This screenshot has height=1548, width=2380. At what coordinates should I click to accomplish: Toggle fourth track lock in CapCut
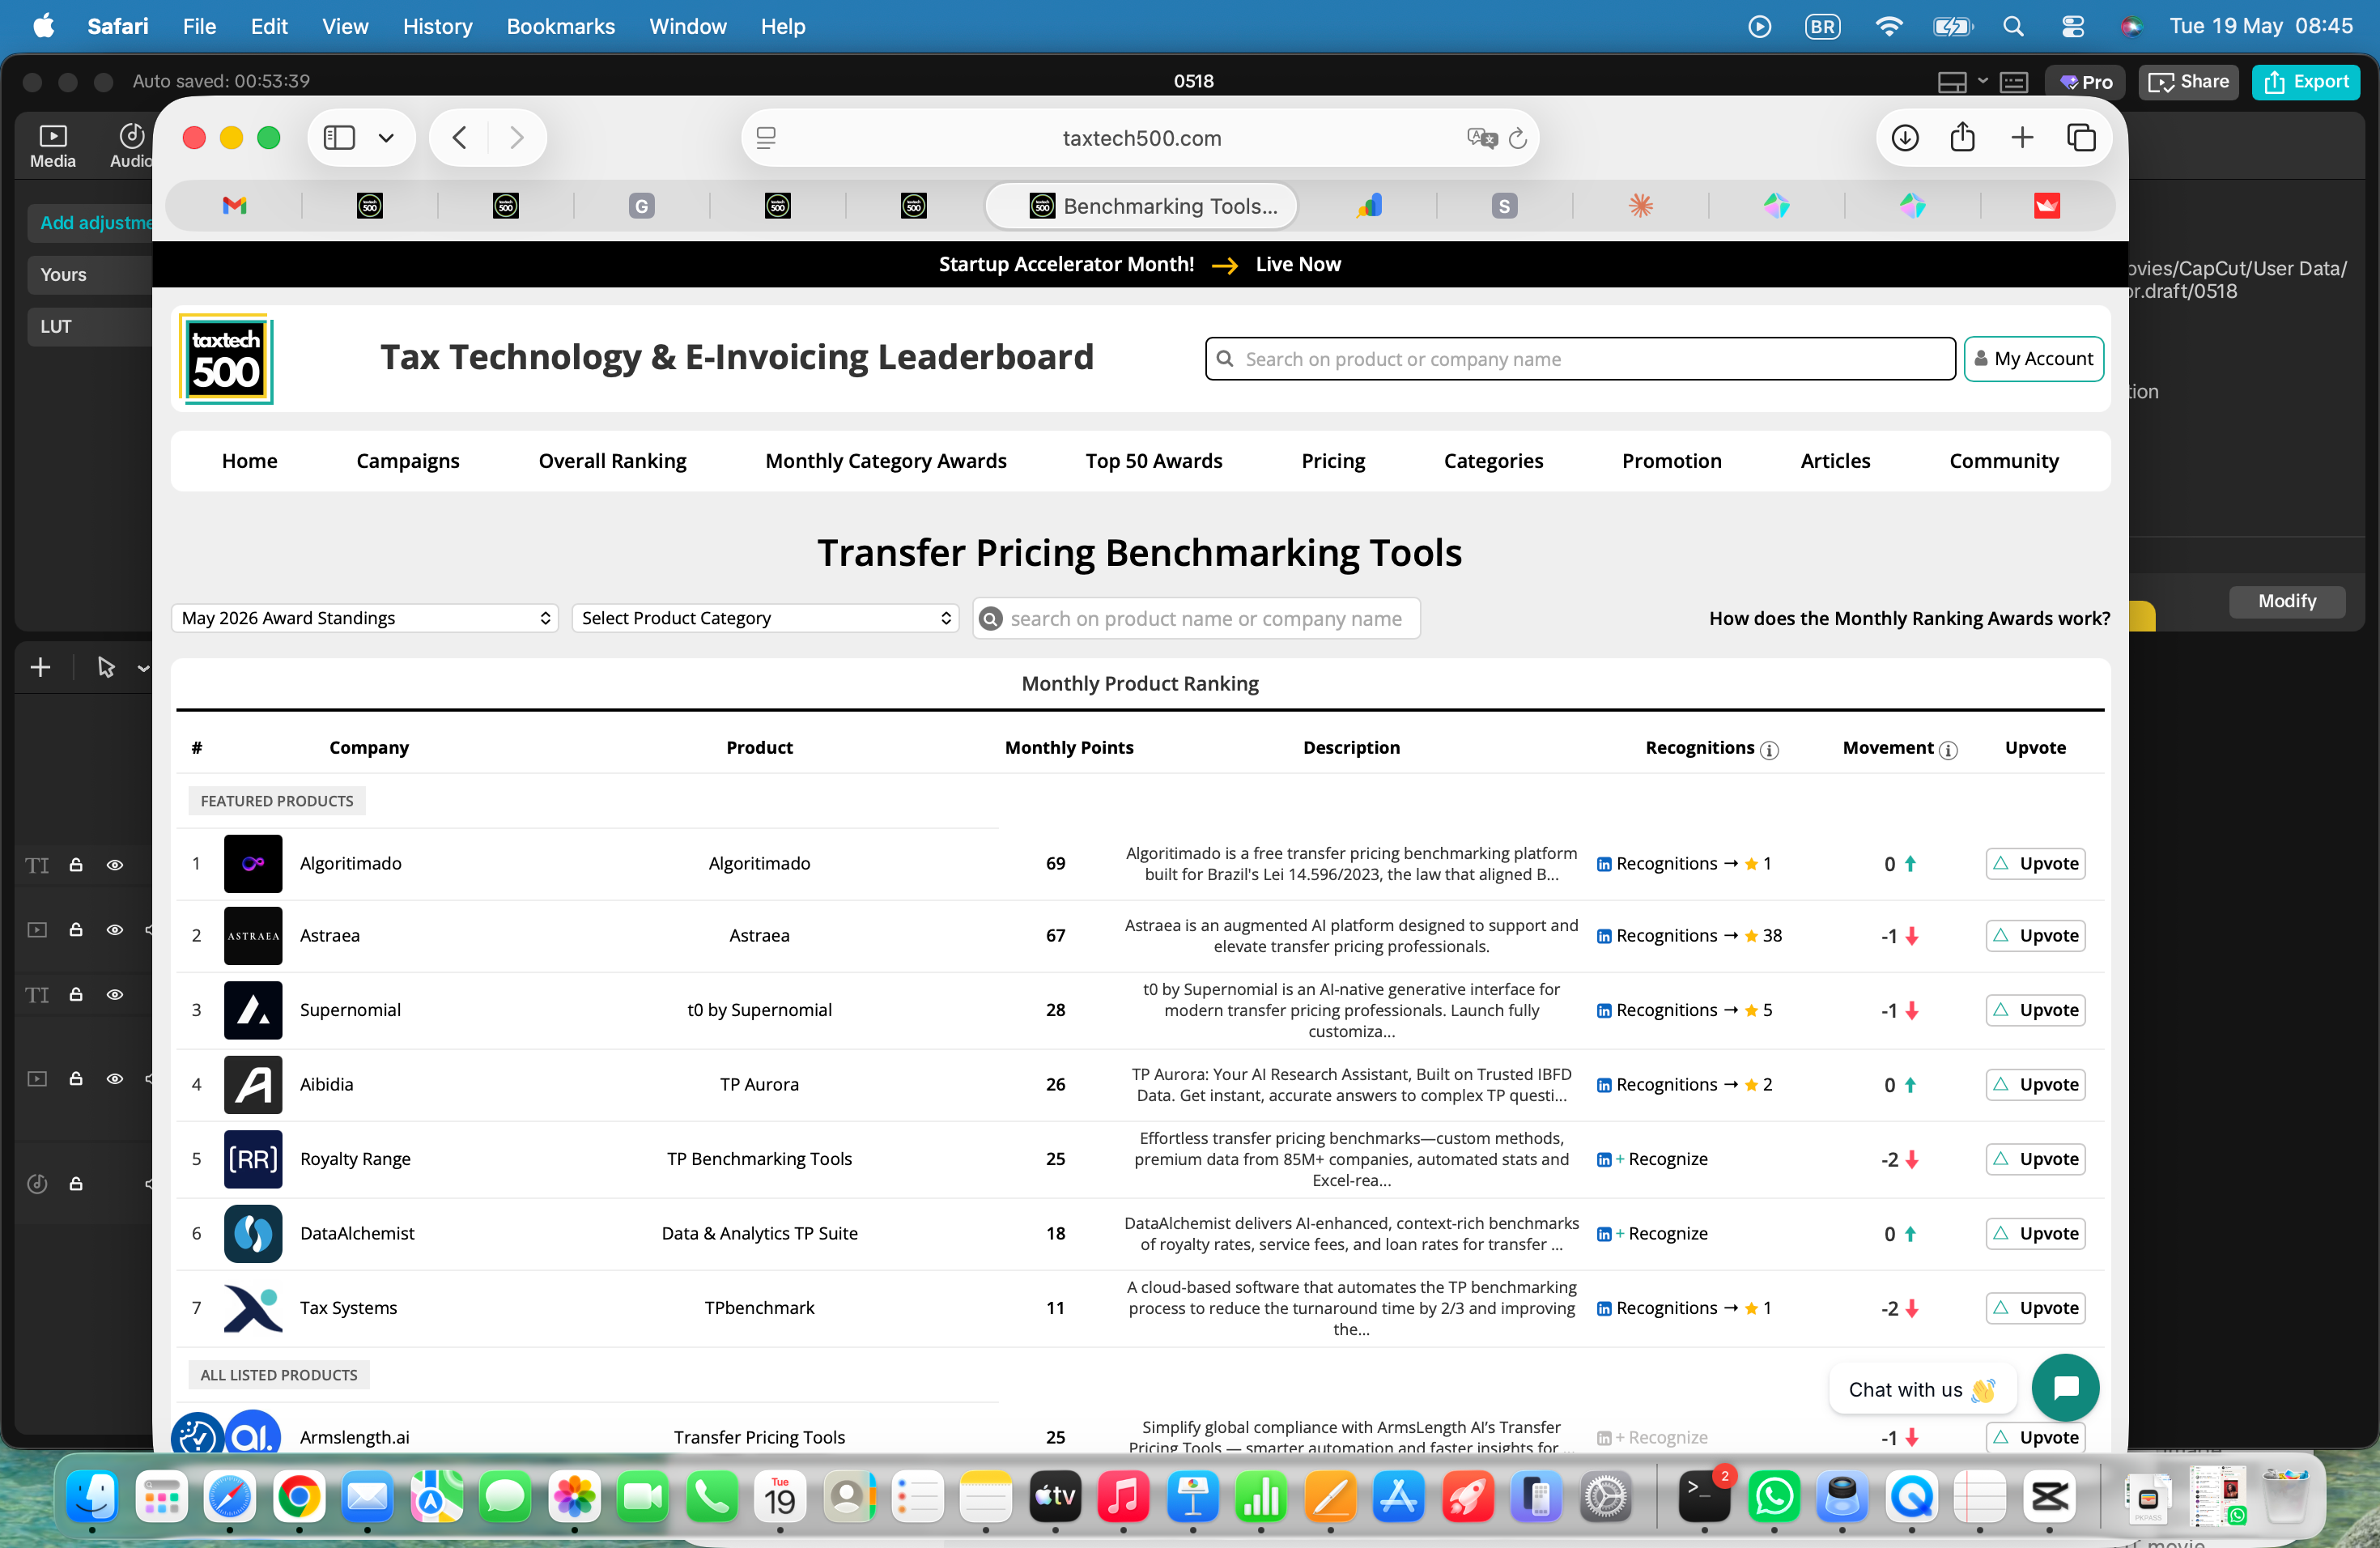(x=75, y=1078)
